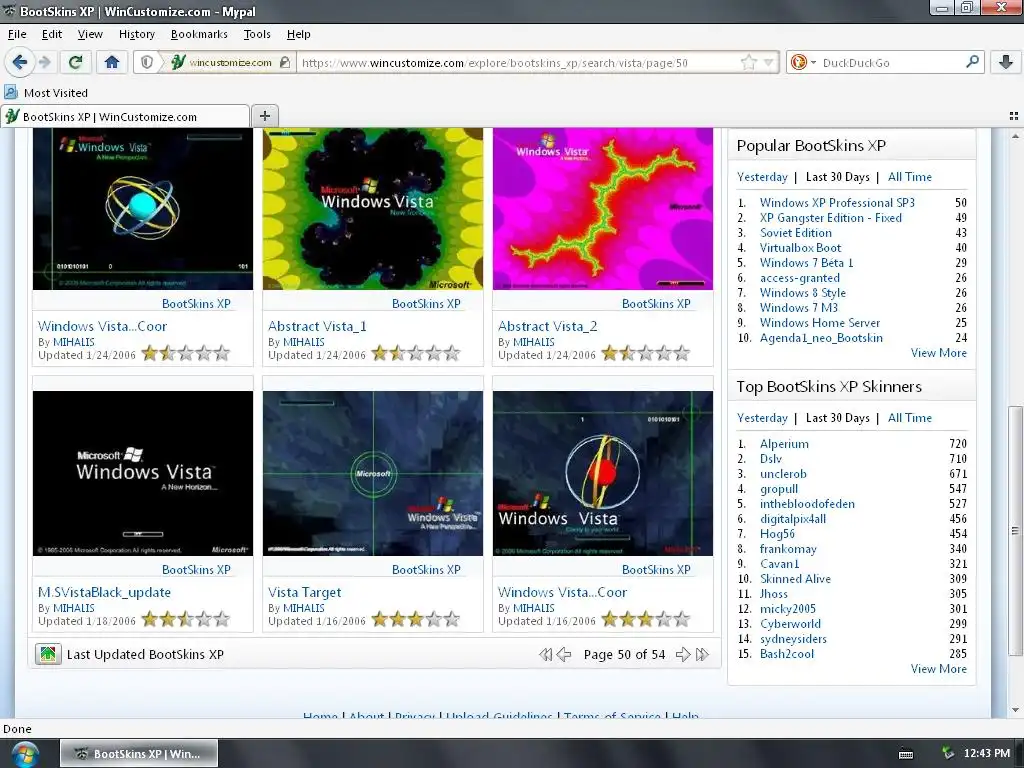Select Yesterday under Popular BootSkins XP

(x=762, y=177)
